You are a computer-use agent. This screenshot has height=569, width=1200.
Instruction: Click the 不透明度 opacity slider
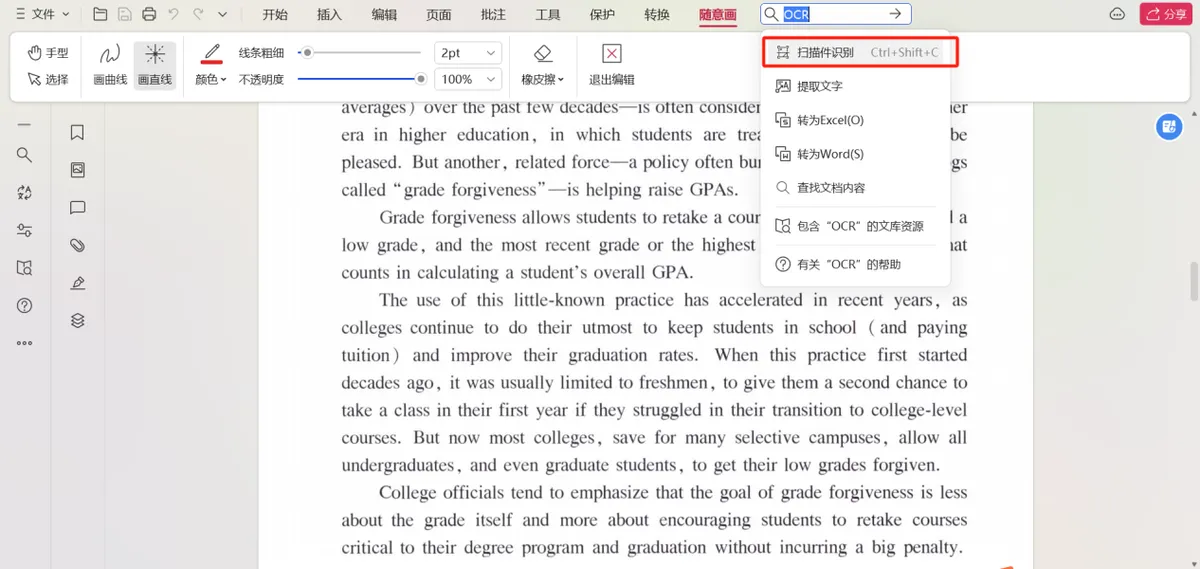pos(361,79)
